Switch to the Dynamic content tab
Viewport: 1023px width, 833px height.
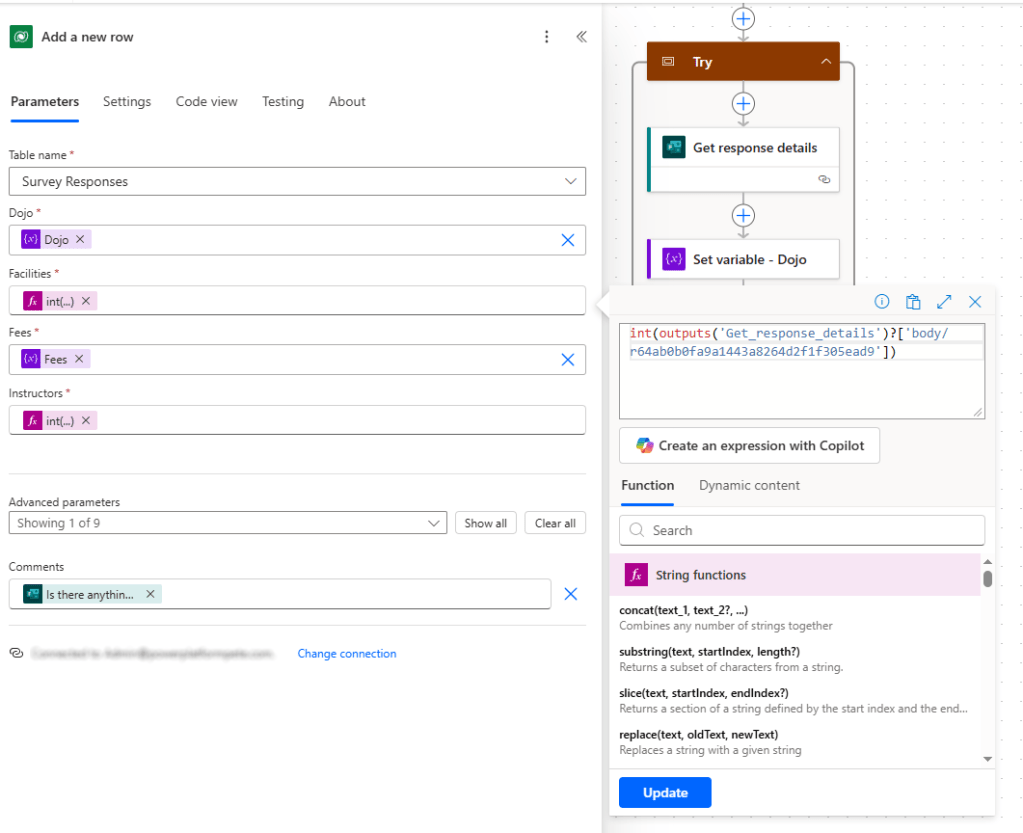click(749, 485)
